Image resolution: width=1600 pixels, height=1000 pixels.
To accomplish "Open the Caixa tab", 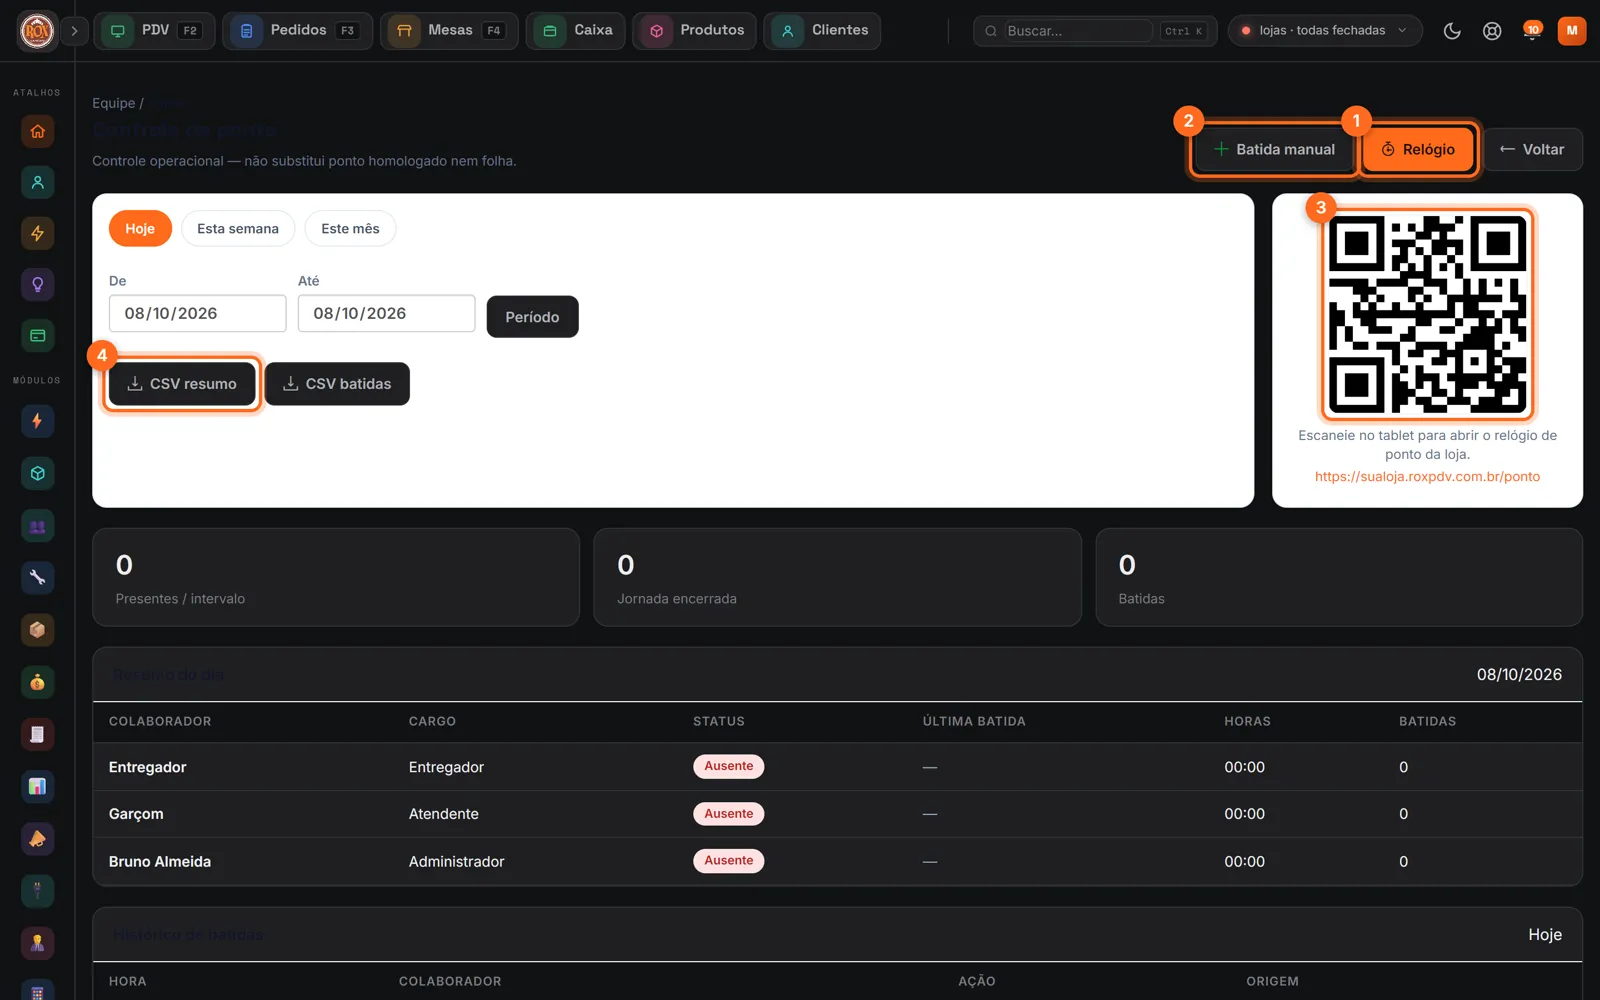I will 576,31.
